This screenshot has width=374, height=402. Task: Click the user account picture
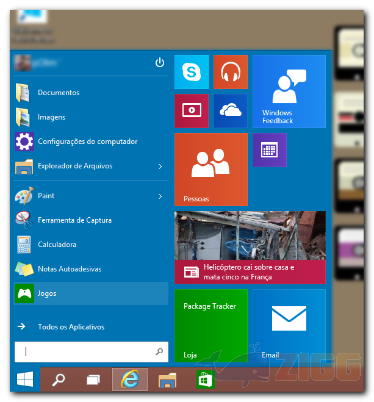point(22,62)
